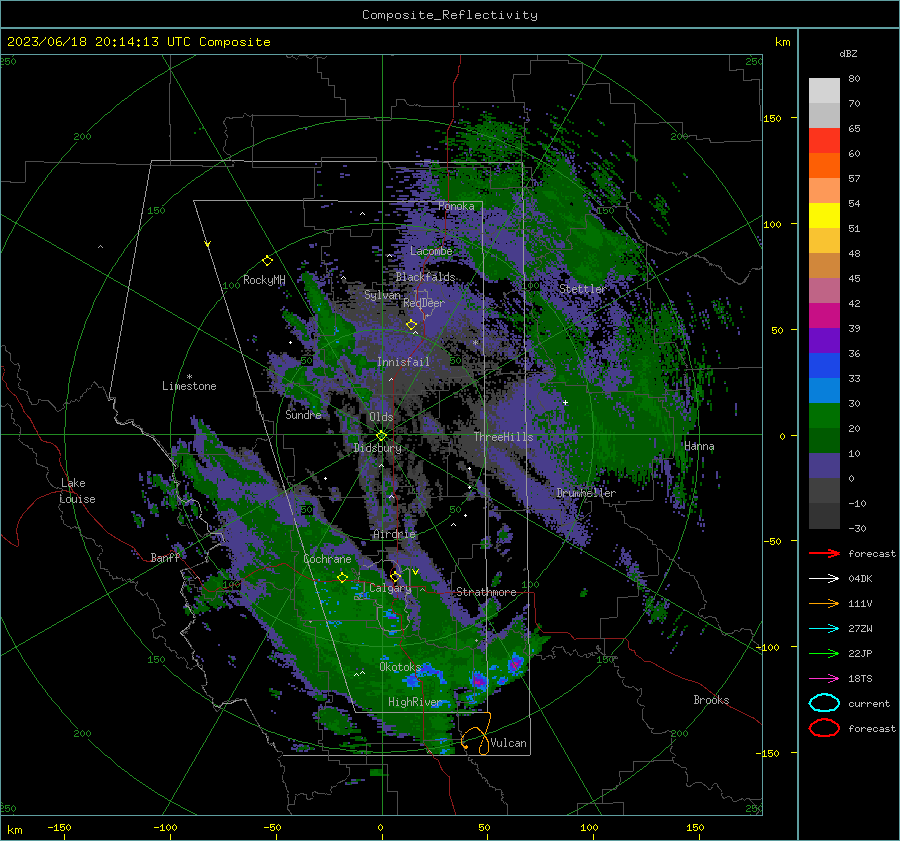Screen dimensions: 900x841
Task: Click the Okotoks city label
Action: (400, 666)
